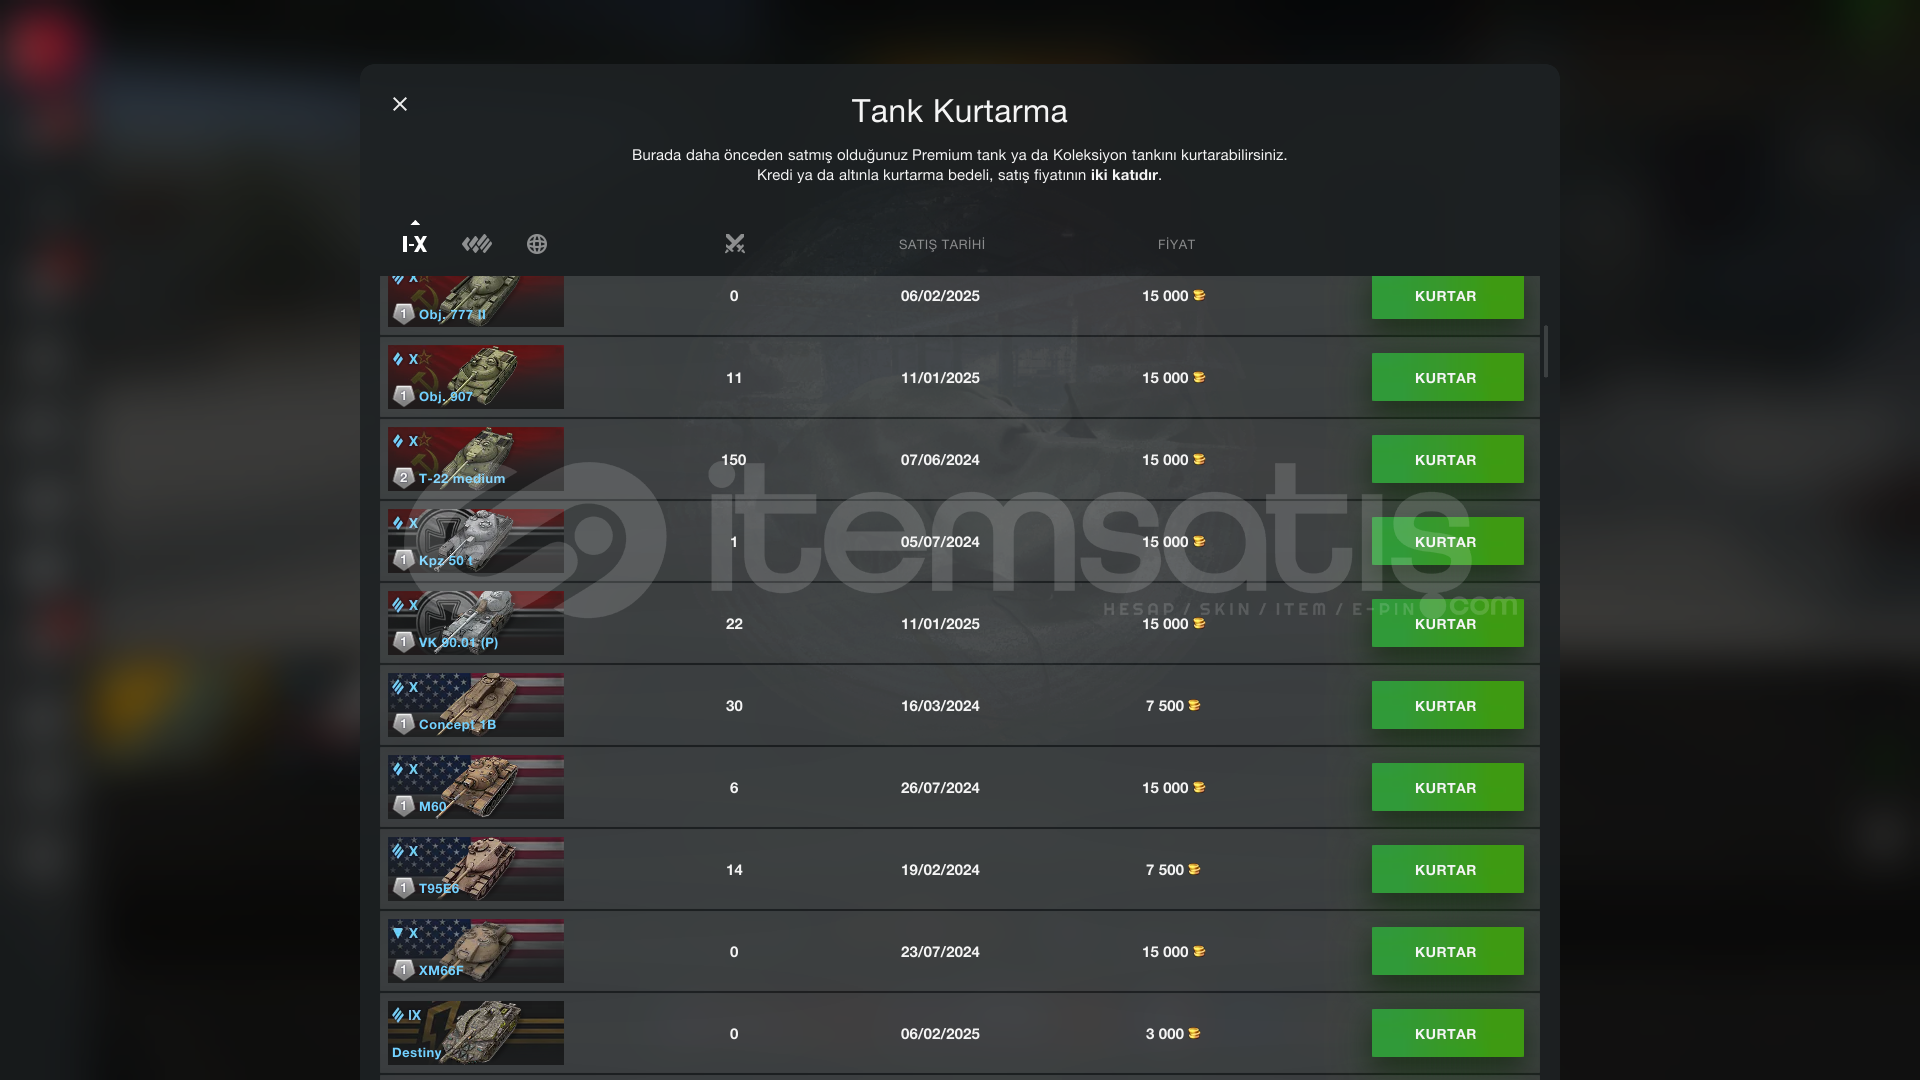This screenshot has width=1920, height=1080.
Task: Sort by Satış Tarihi column
Action: pyautogui.click(x=941, y=244)
